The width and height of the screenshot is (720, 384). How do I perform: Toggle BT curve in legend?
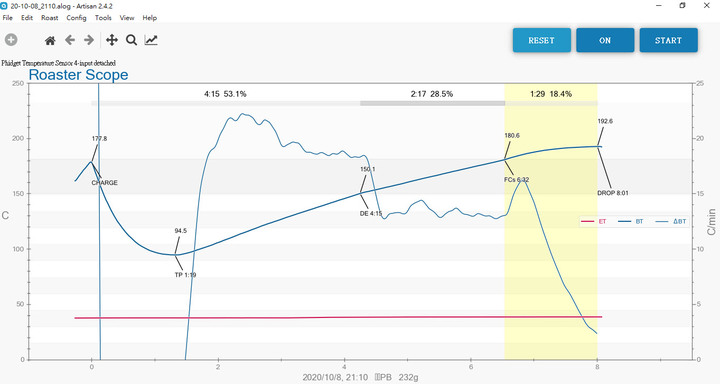coord(631,221)
